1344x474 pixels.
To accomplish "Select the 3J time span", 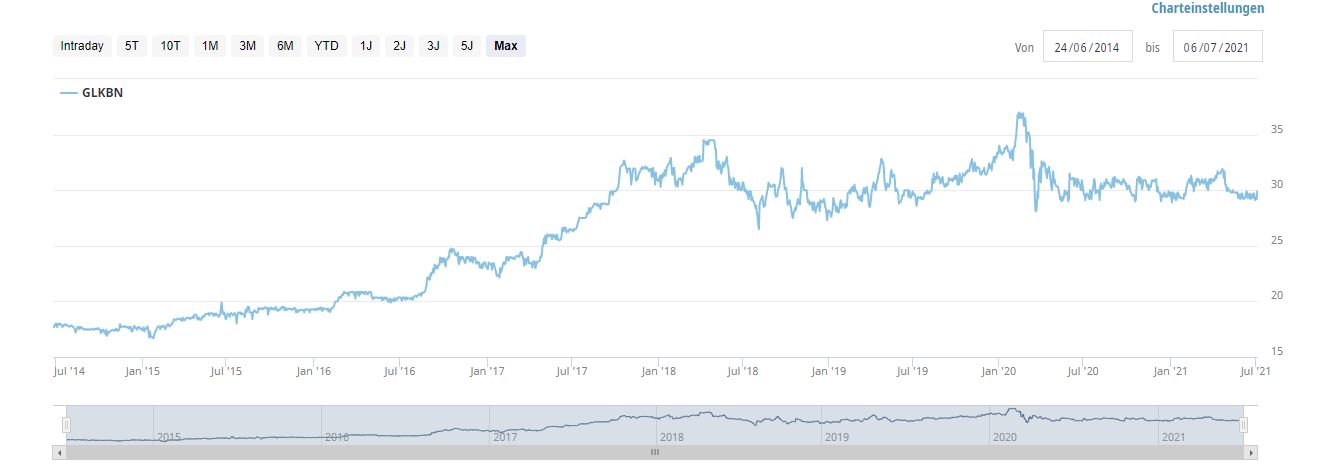I will [x=433, y=46].
